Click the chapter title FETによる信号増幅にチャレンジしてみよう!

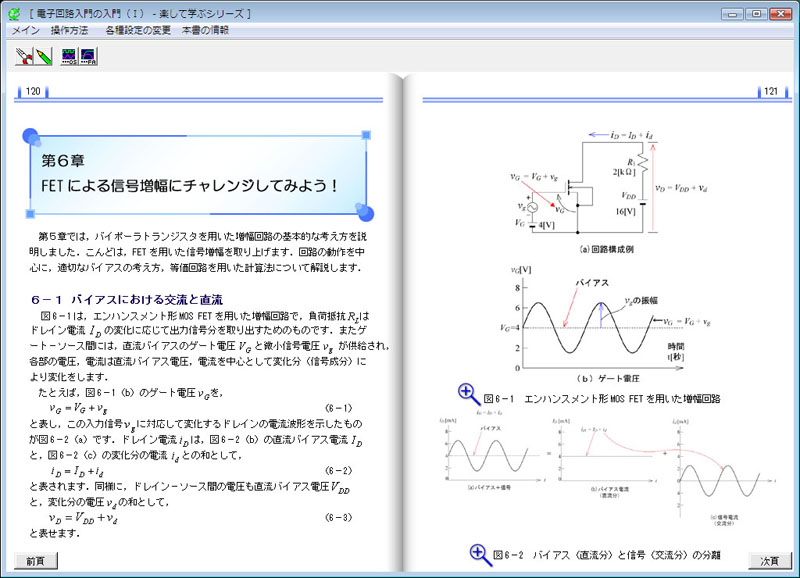(x=189, y=185)
